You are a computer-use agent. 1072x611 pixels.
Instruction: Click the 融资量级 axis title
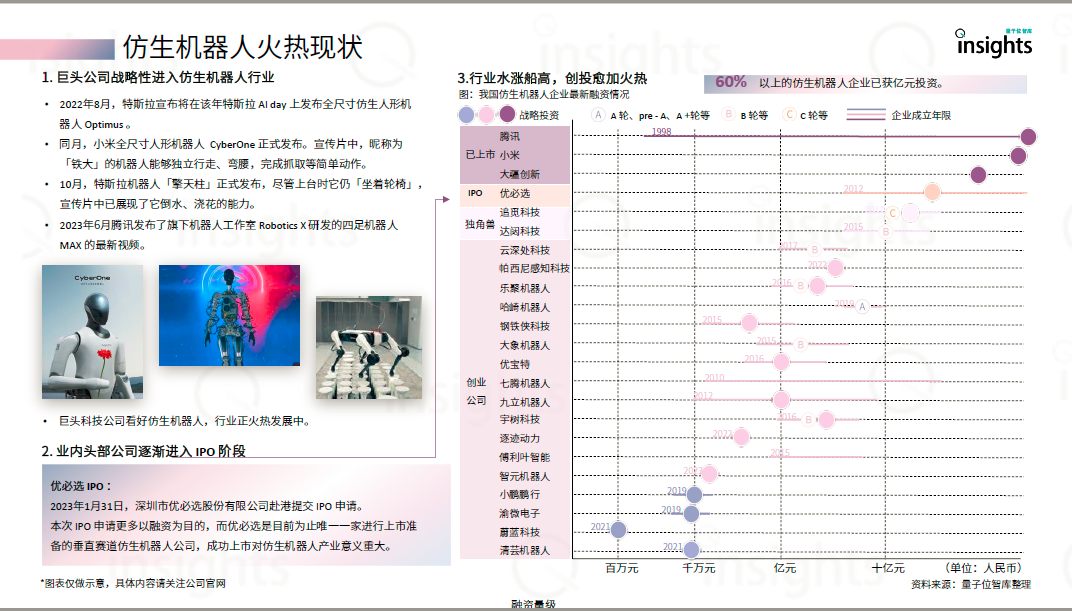click(533, 604)
